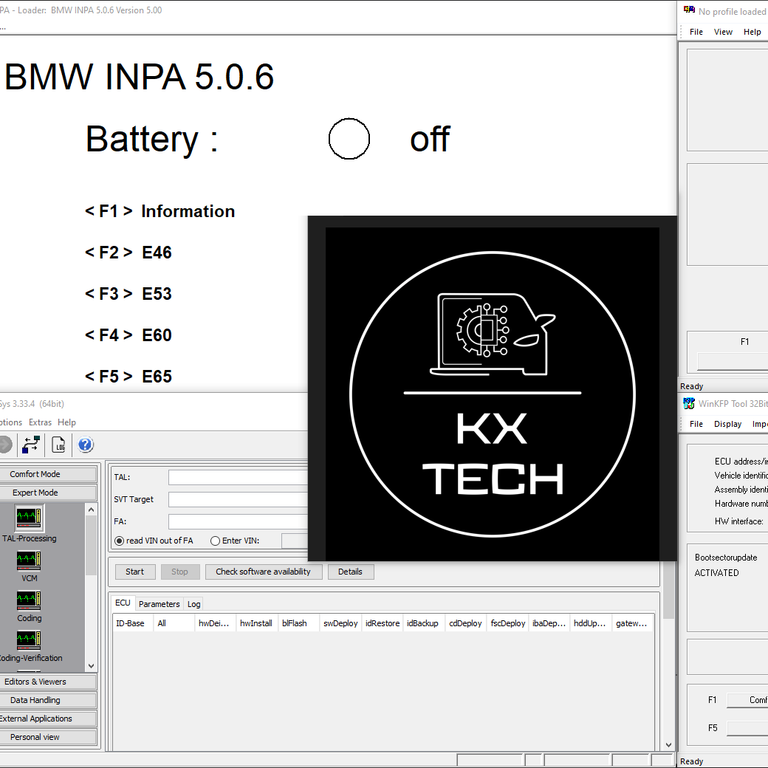Switch to the Log tab

(x=194, y=604)
